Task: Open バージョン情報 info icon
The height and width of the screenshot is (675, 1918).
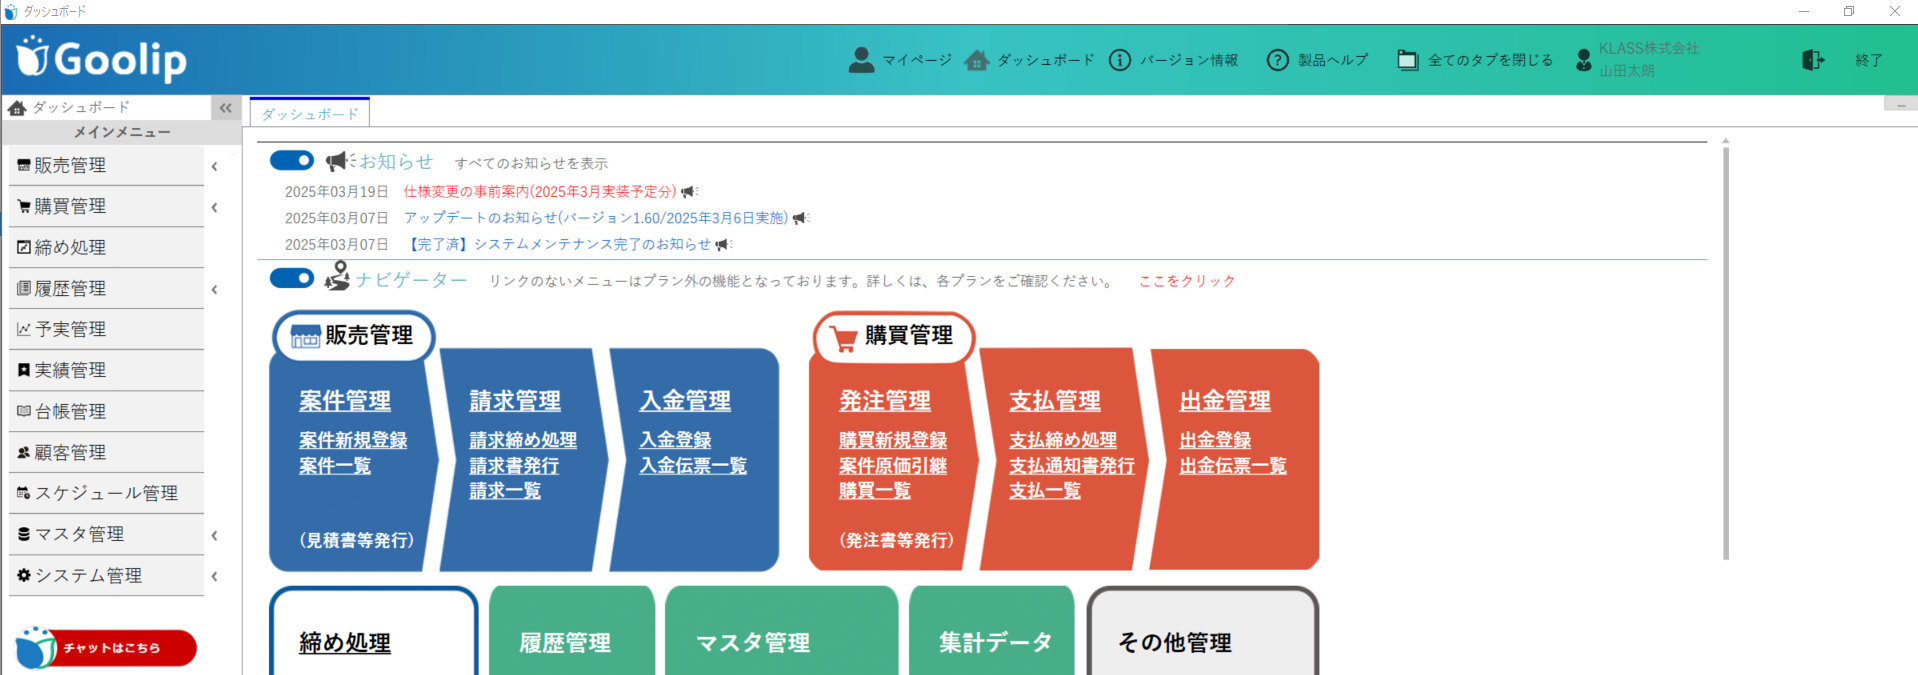Action: (1120, 60)
